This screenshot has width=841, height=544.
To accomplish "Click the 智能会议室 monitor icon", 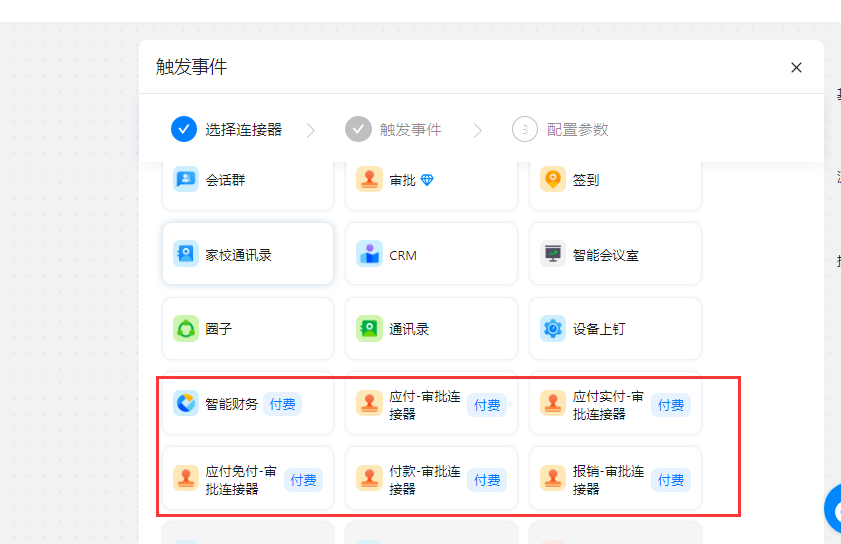I will (553, 254).
